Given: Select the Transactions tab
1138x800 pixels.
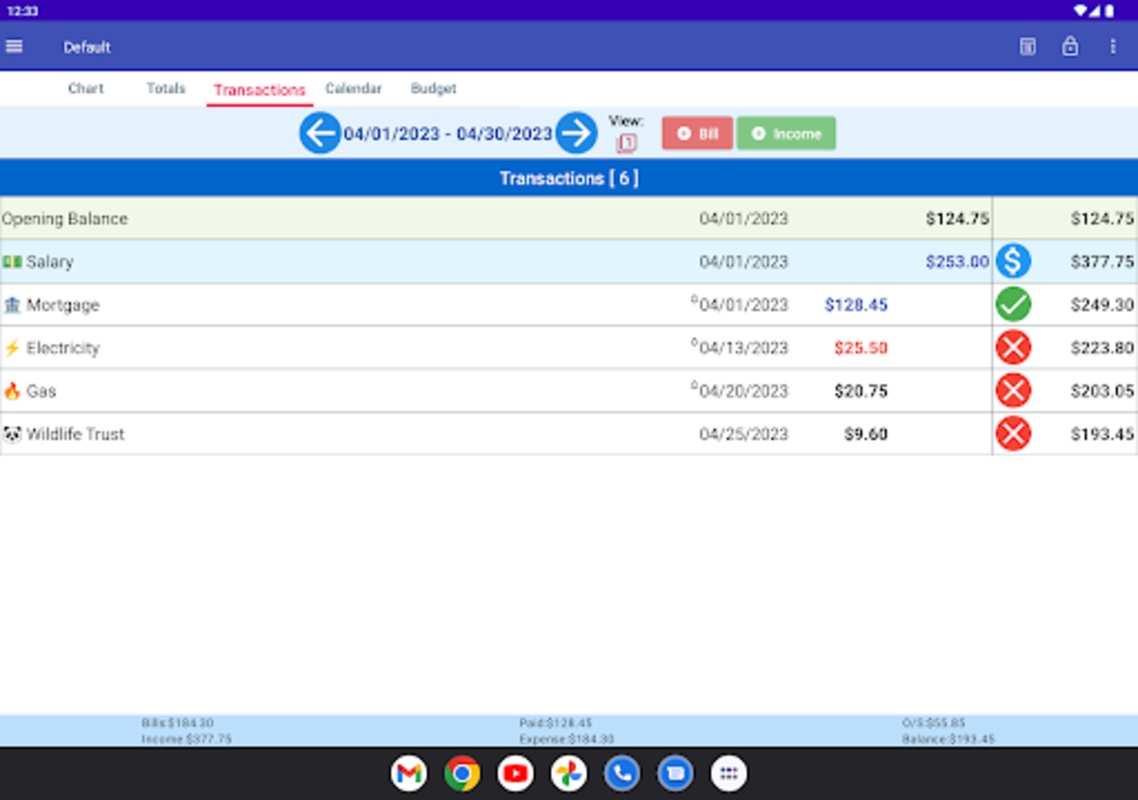Looking at the screenshot, I should coord(259,90).
